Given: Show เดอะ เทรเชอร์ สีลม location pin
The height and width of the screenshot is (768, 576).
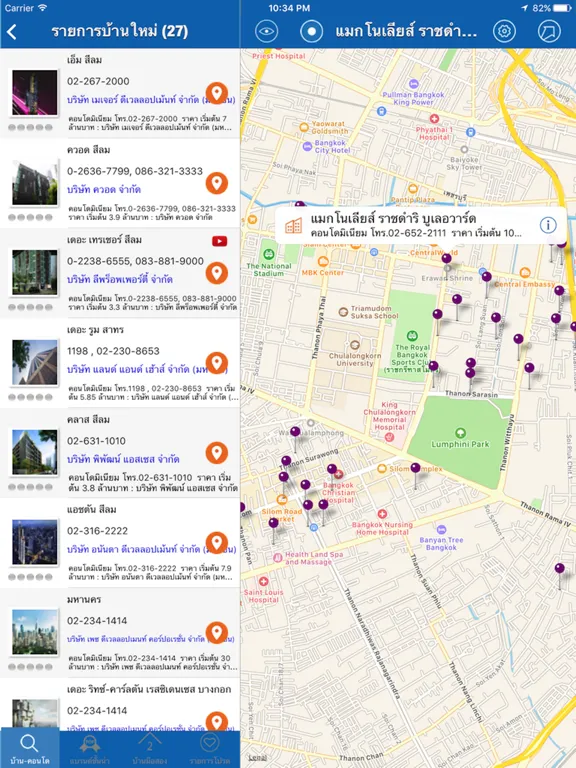Looking at the screenshot, I should (x=216, y=273).
